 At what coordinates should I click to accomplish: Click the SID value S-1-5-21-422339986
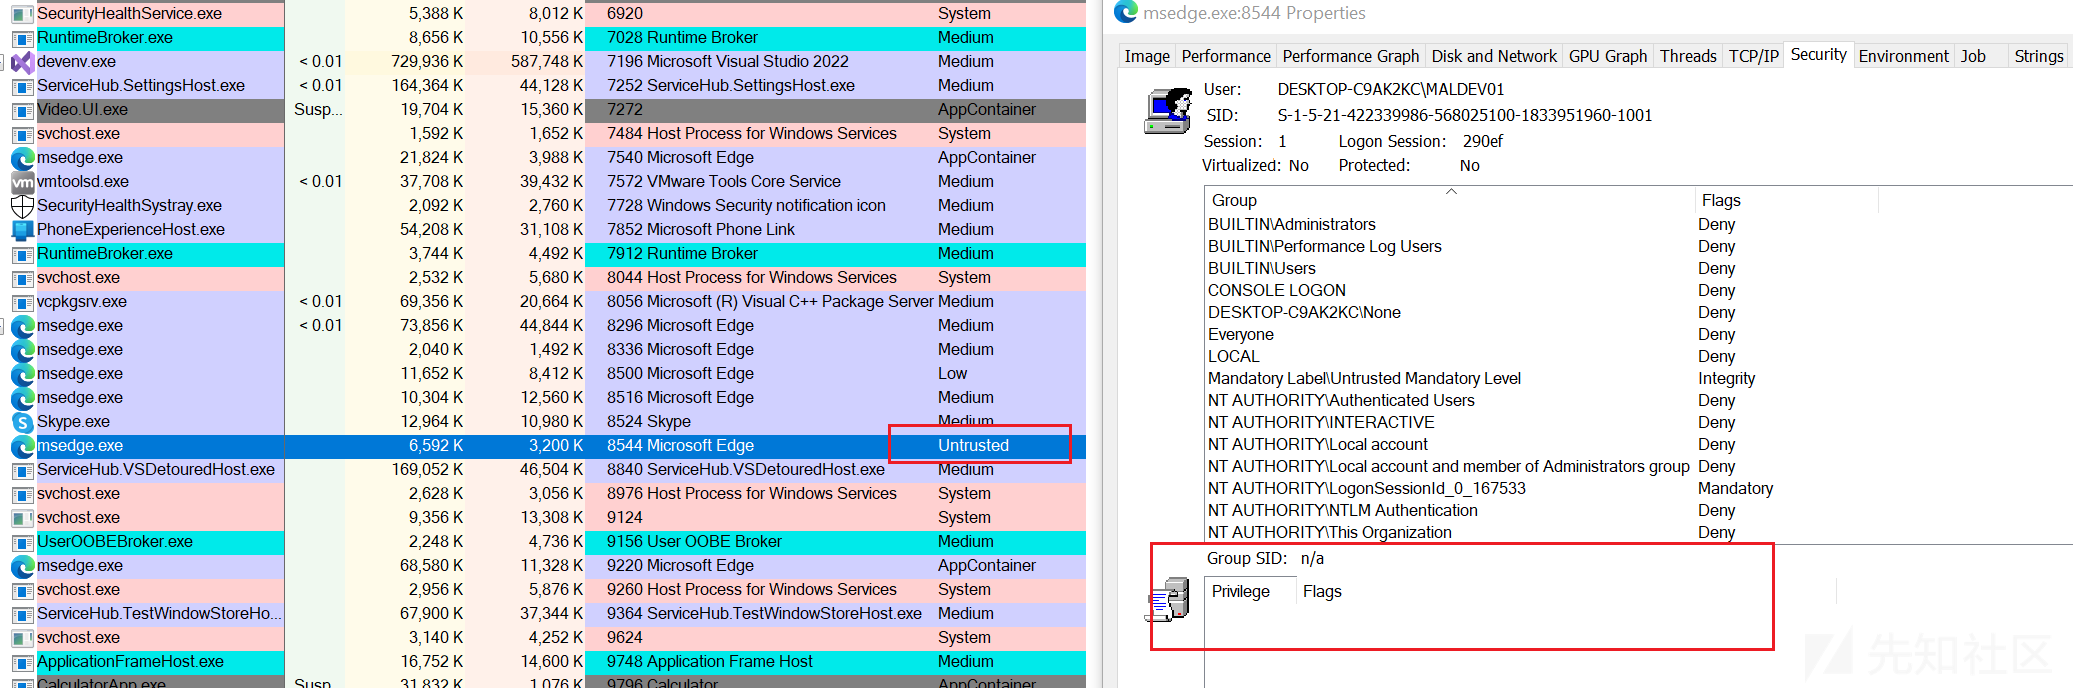pos(1465,116)
